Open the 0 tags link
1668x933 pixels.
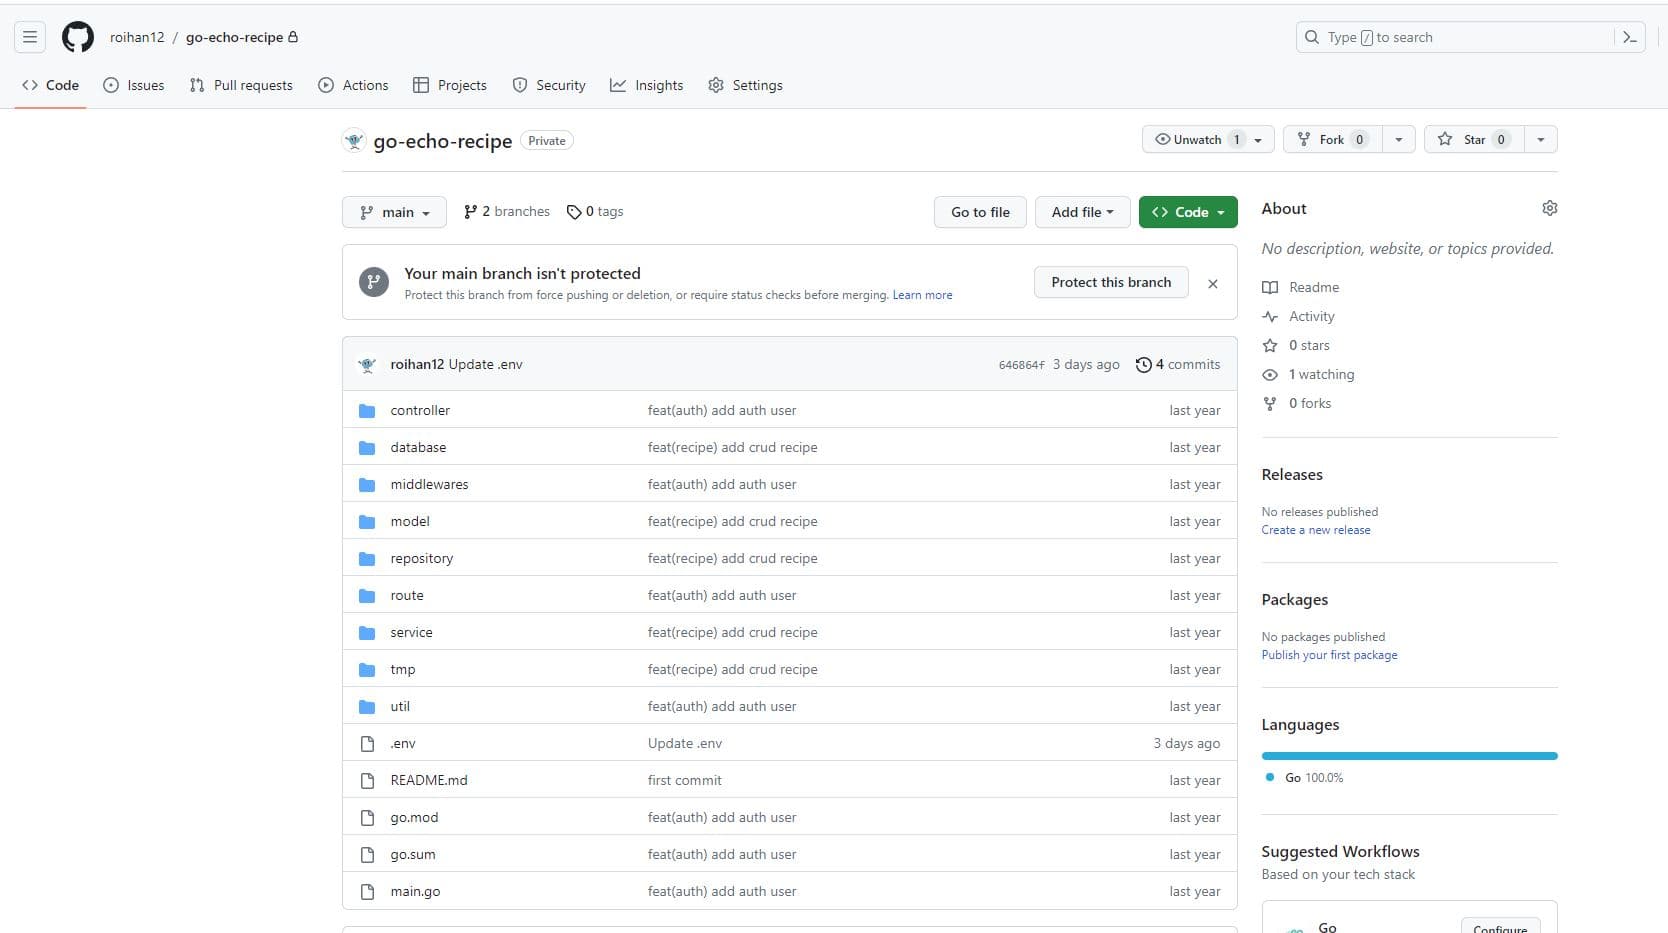(x=595, y=212)
